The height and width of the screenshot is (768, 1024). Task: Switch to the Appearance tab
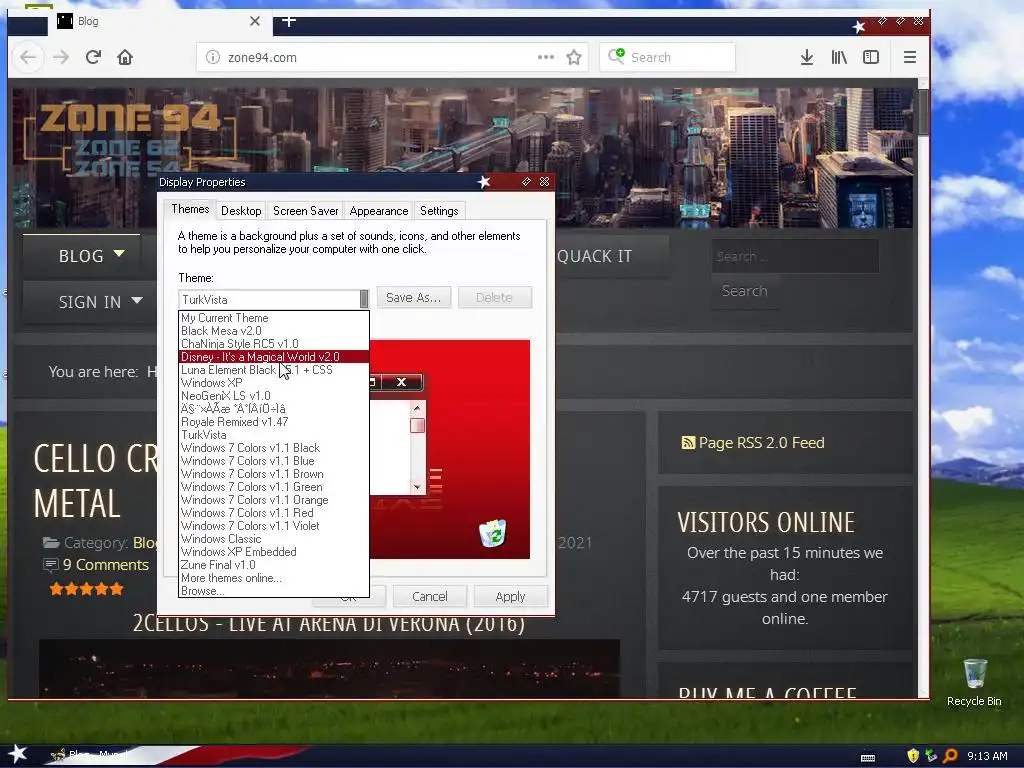[379, 211]
